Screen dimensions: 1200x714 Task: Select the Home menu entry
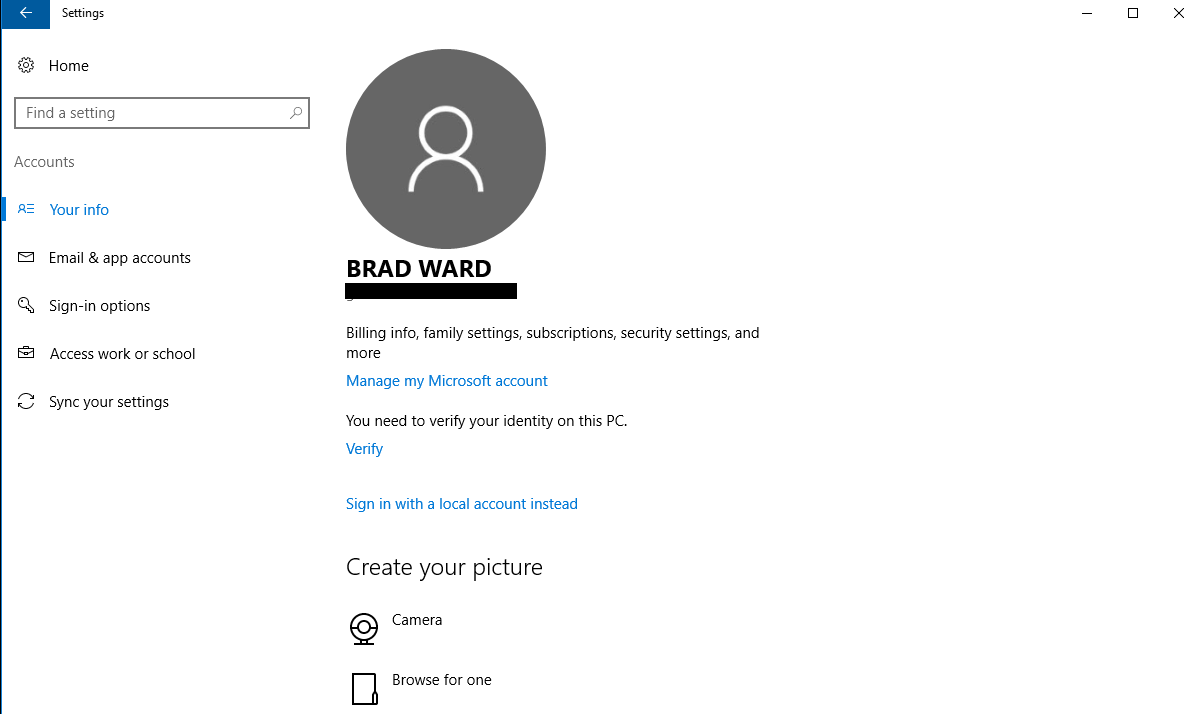coord(68,65)
